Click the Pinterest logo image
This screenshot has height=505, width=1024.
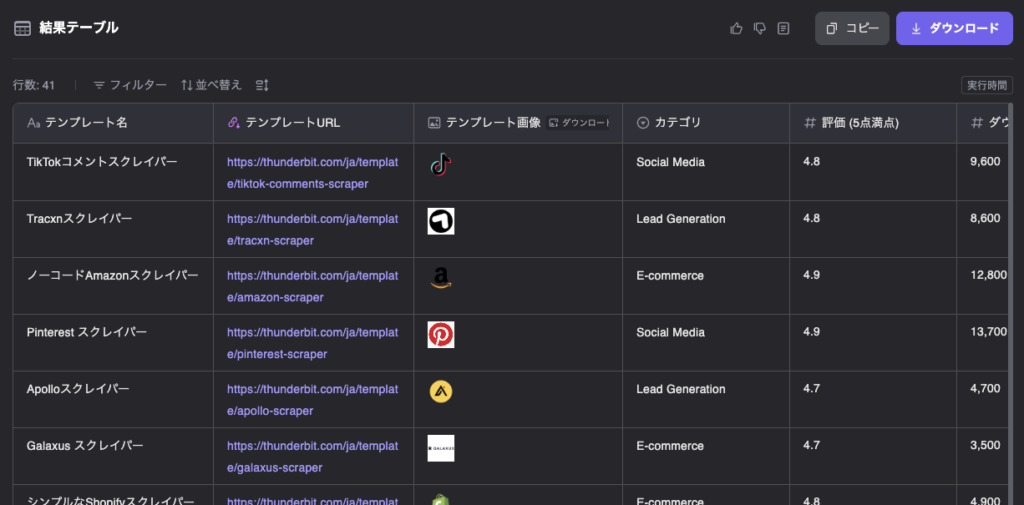coord(440,334)
